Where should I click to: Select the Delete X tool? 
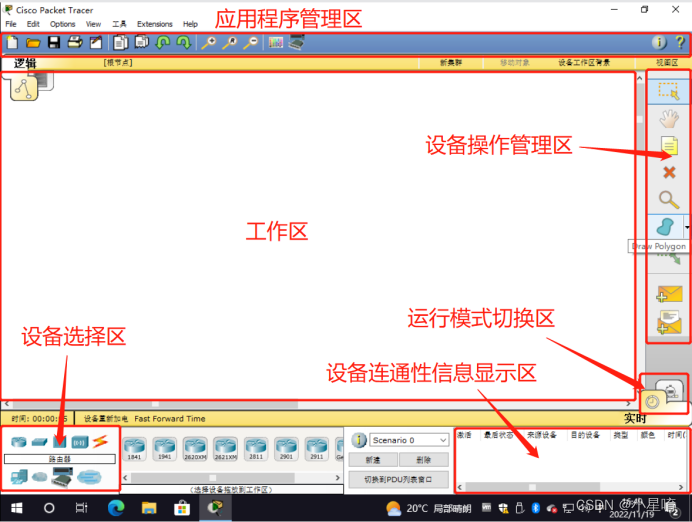(669, 172)
